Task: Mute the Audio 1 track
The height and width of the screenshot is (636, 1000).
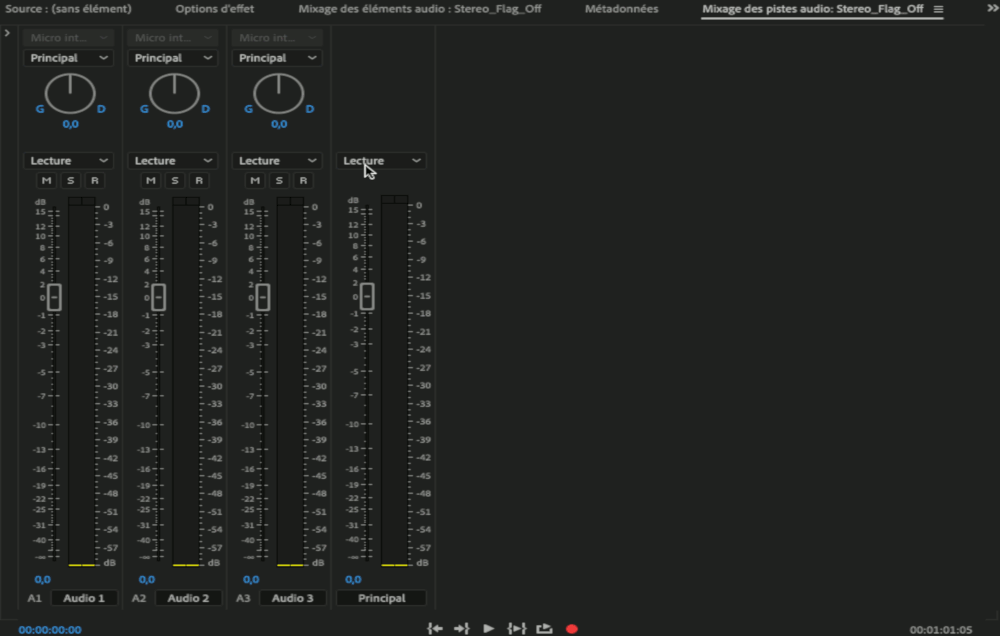Action: [x=46, y=181]
